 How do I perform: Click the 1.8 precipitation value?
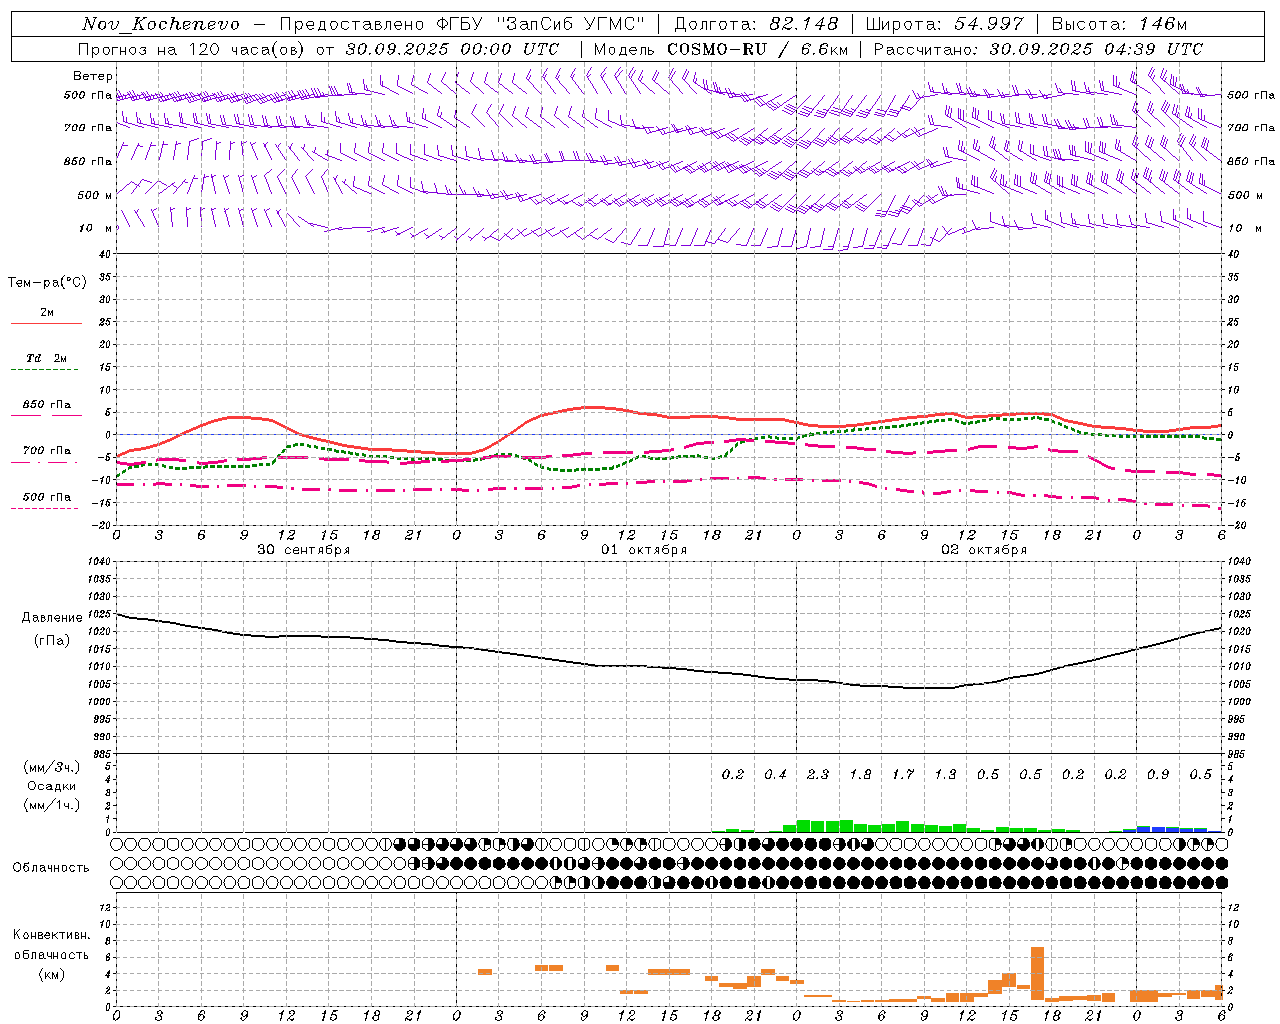(x=860, y=775)
